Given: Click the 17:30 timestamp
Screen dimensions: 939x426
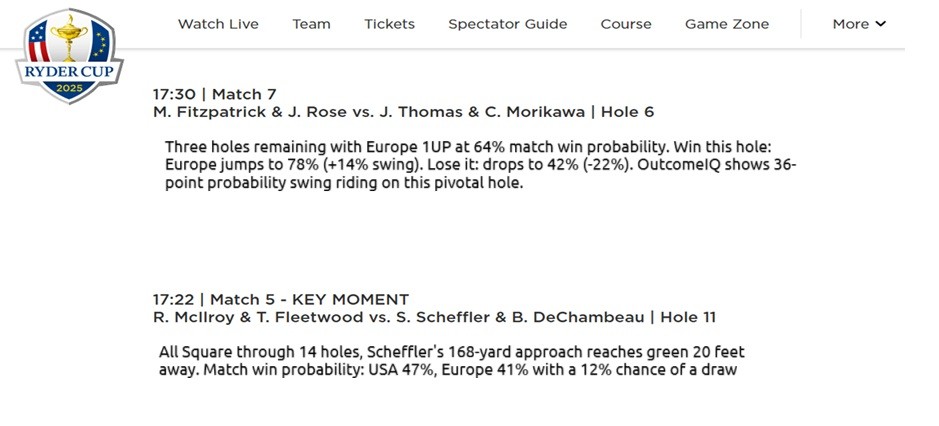Looking at the screenshot, I should coord(172,94).
